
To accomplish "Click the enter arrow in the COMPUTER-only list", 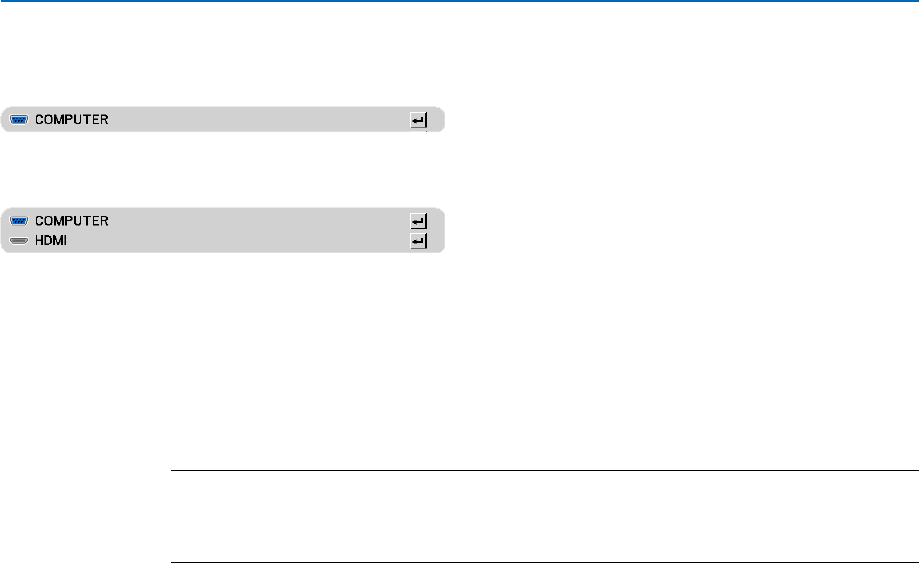I will pos(418,120).
